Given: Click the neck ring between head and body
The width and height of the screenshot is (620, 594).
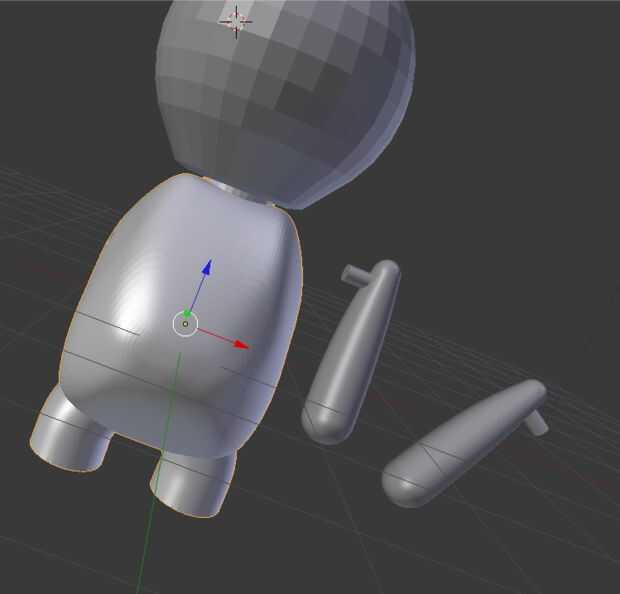Looking at the screenshot, I should coord(237,192).
